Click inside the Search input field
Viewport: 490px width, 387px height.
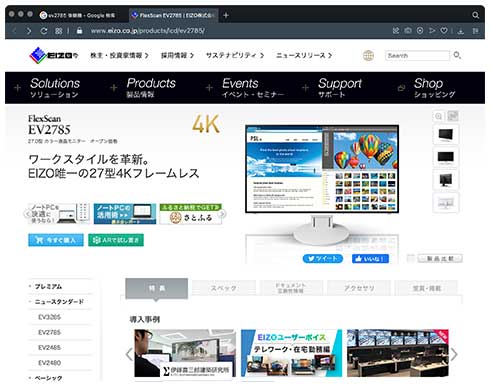point(417,55)
